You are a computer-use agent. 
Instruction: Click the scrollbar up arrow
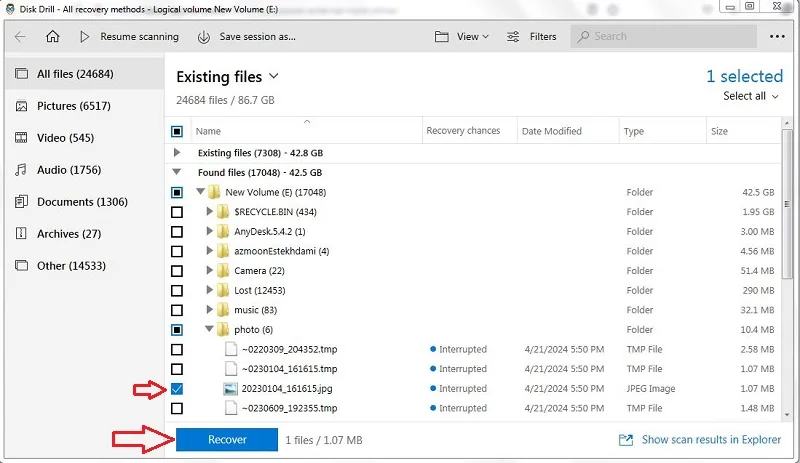pyautogui.click(x=787, y=123)
